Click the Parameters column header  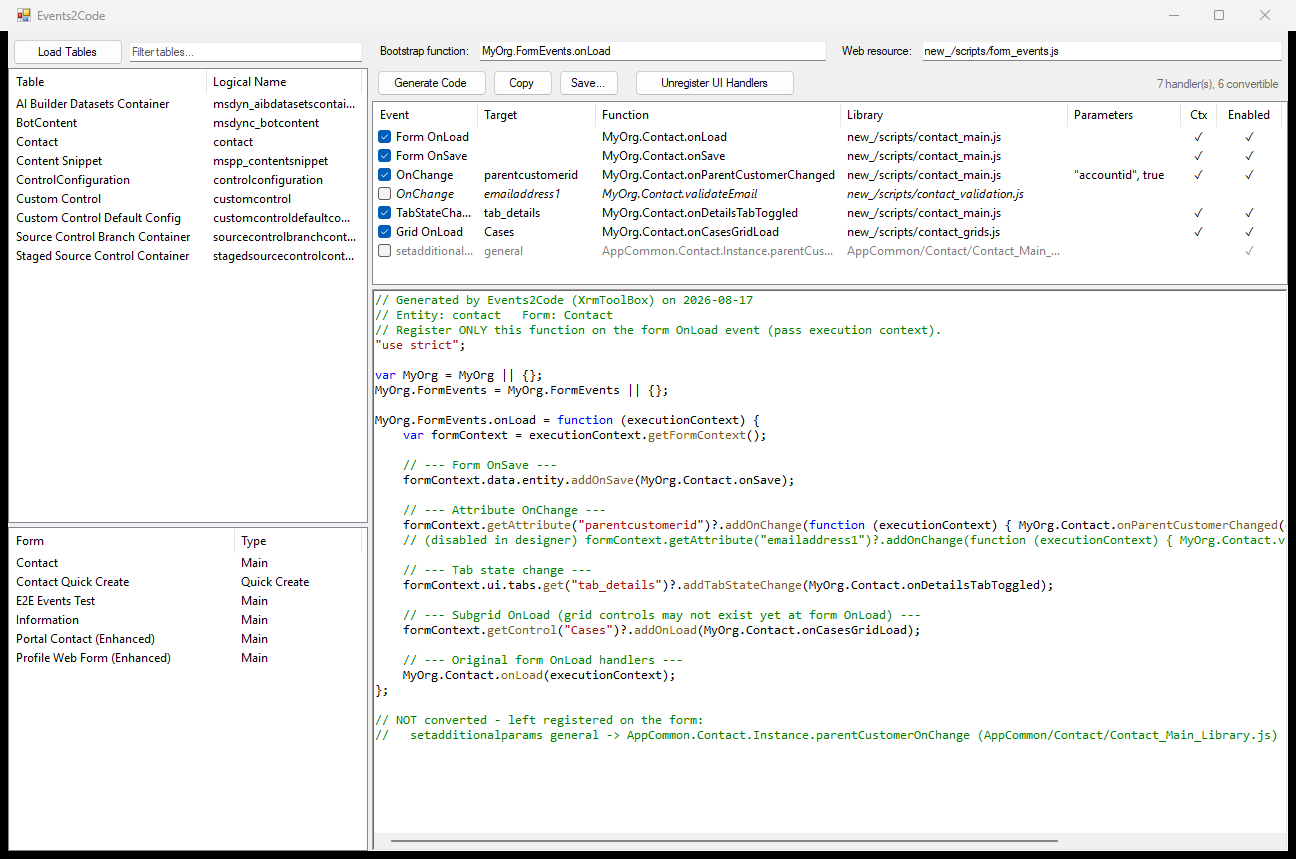[x=1124, y=115]
